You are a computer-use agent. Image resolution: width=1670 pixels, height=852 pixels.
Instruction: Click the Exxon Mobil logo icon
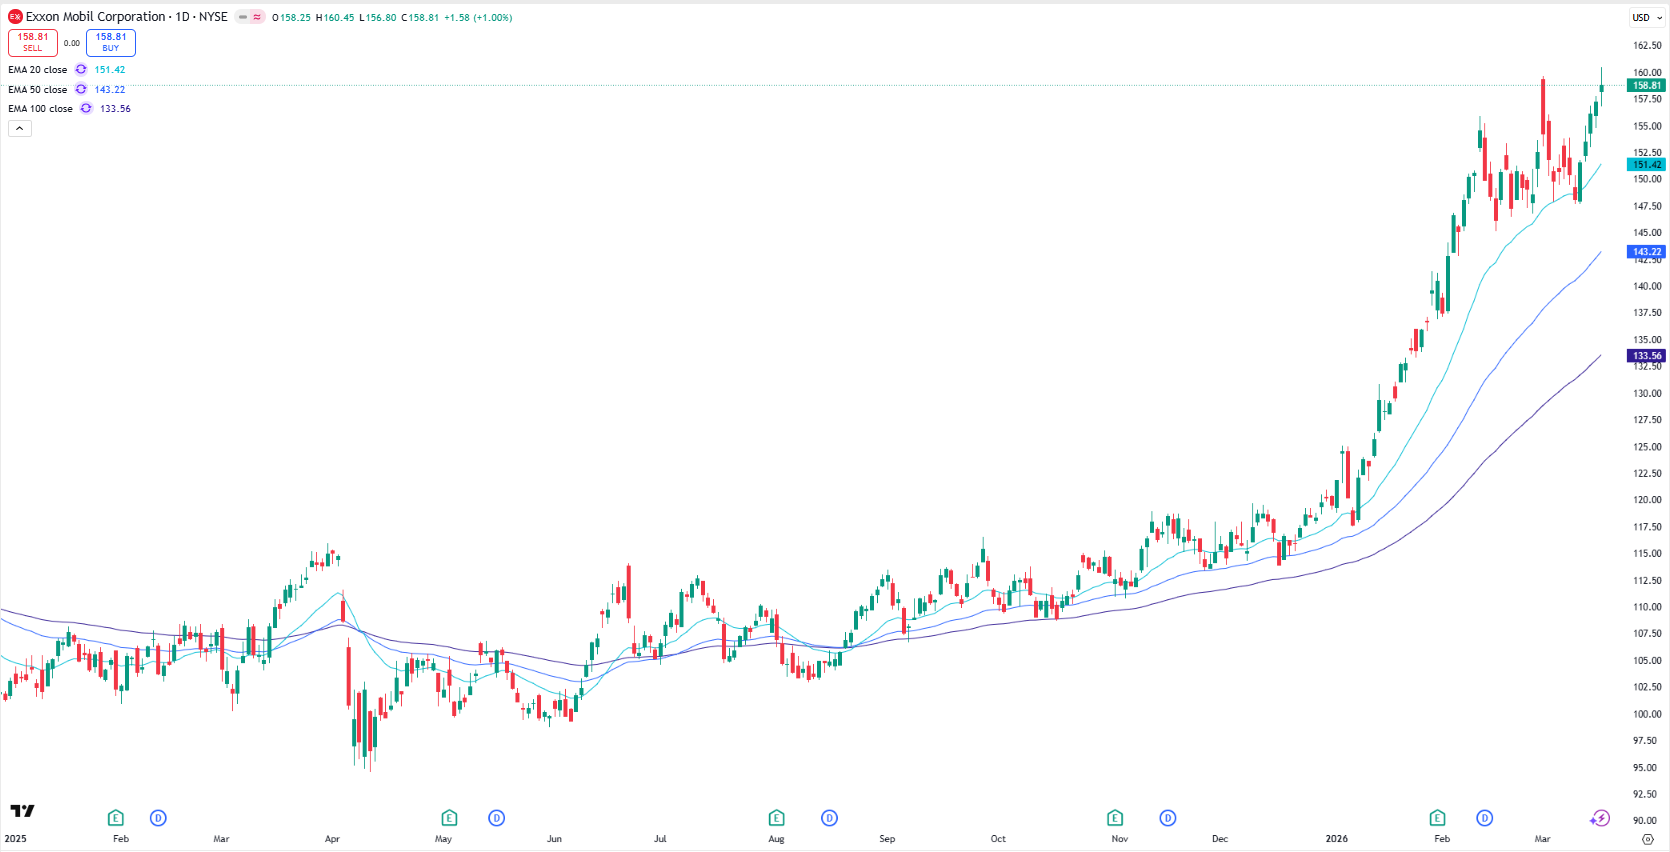point(15,17)
